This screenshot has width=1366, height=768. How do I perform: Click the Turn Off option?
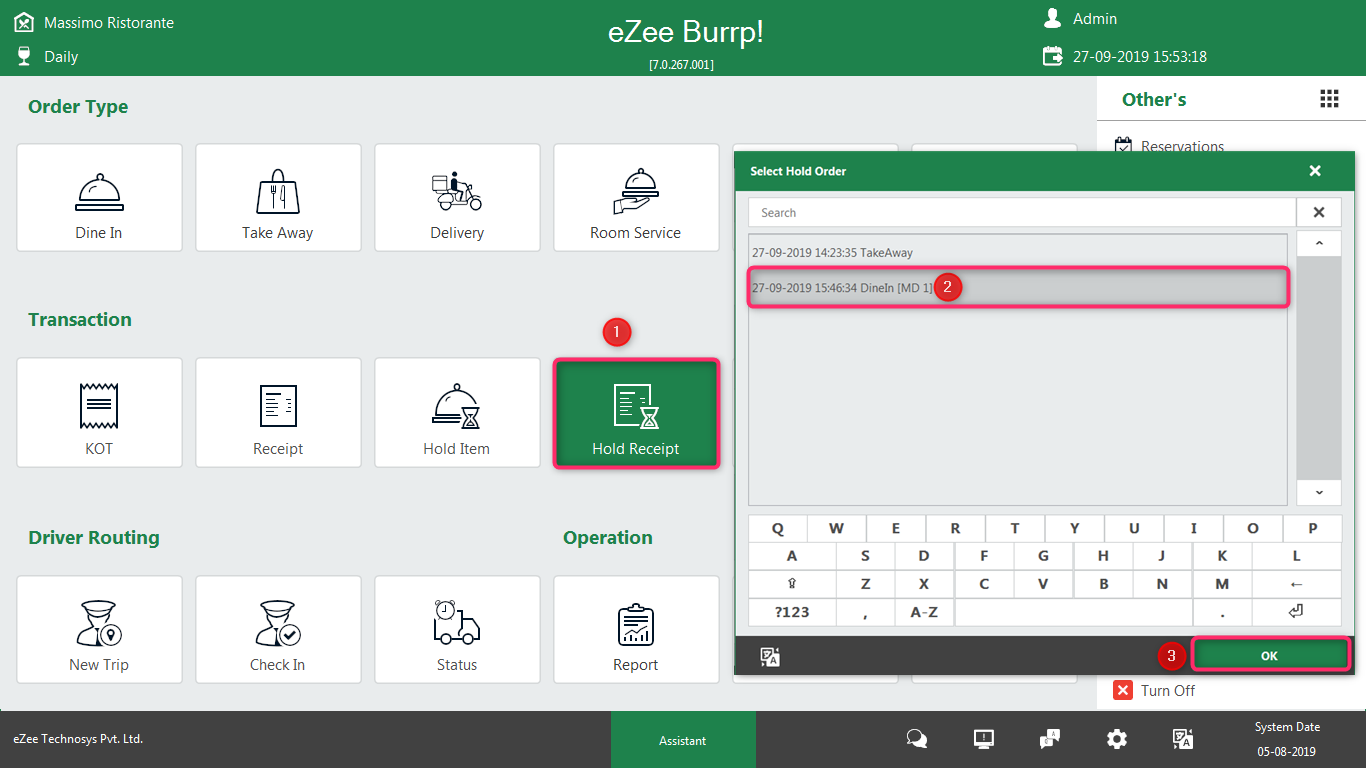click(x=1154, y=690)
